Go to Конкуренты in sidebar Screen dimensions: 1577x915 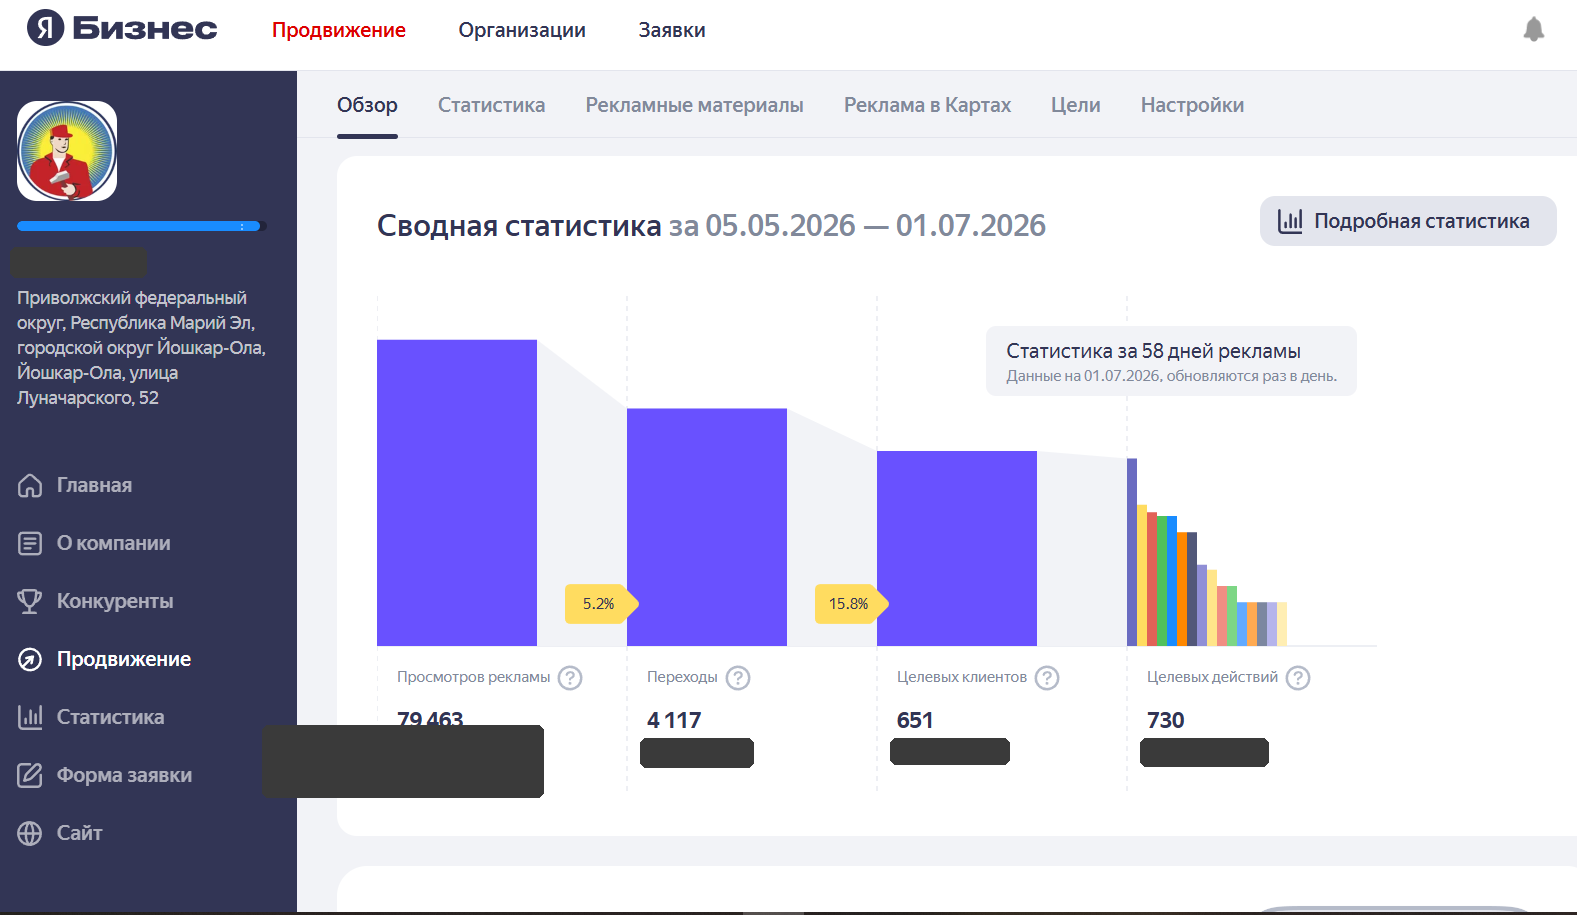[x=115, y=601]
